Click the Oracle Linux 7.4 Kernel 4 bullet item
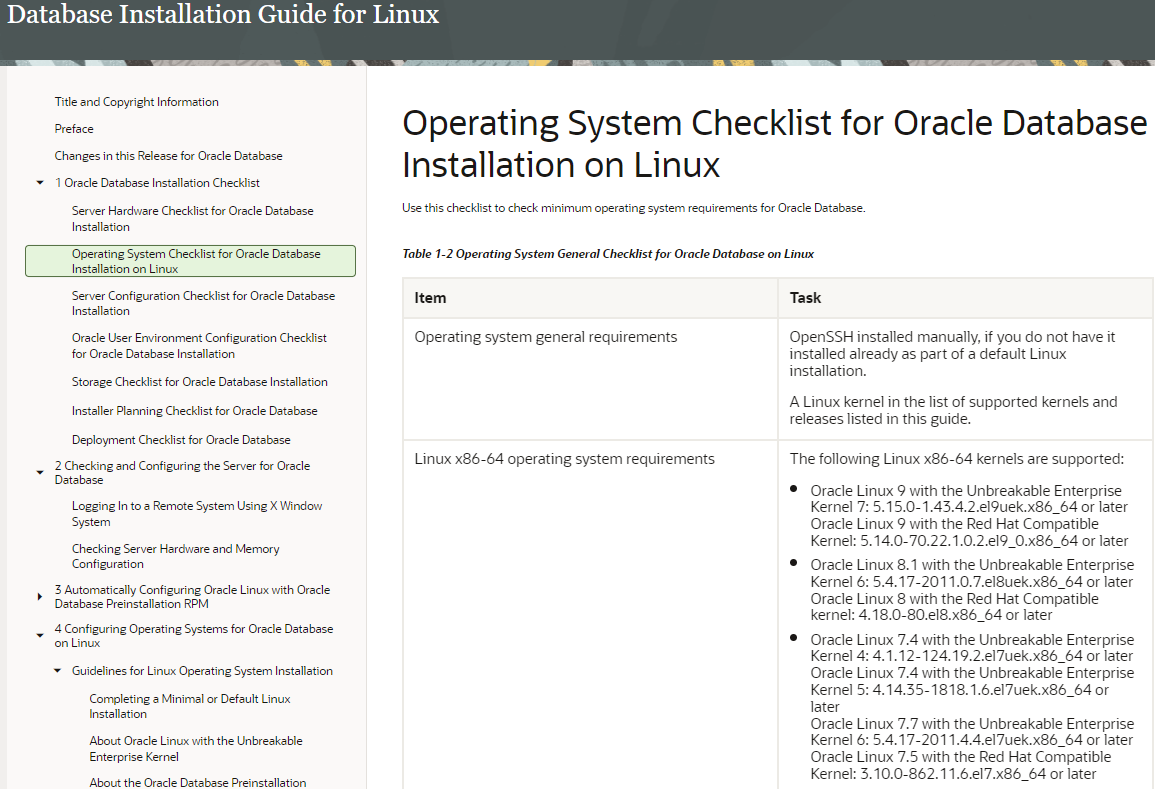 point(972,648)
